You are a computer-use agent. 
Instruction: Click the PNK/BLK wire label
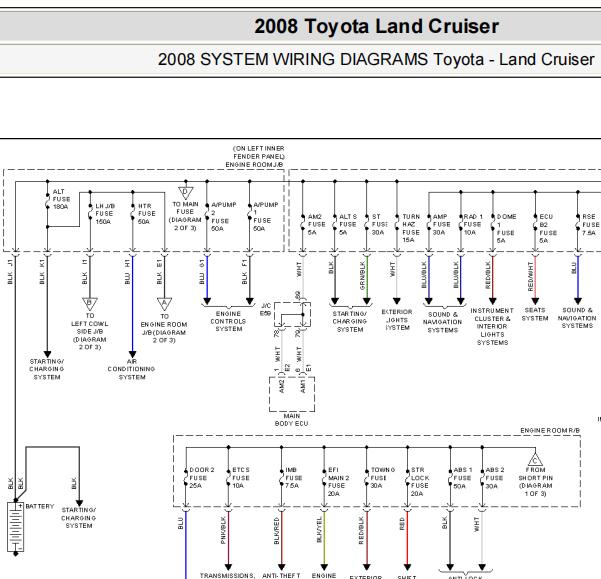tap(223, 530)
